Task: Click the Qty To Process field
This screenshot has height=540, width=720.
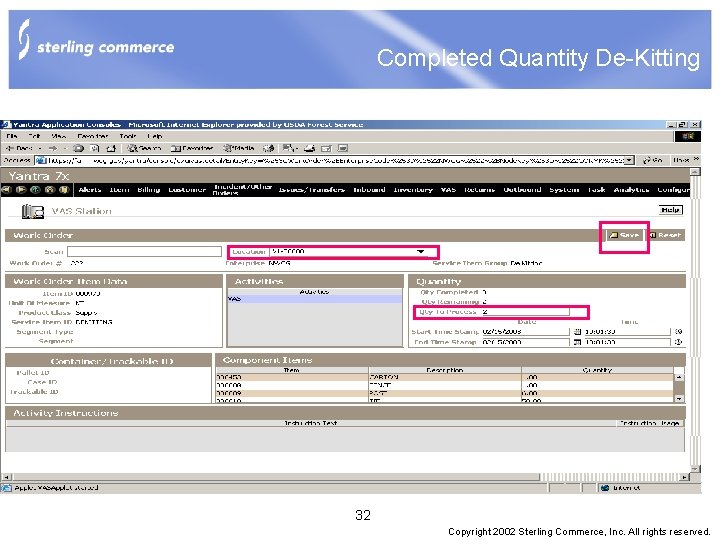Action: click(x=526, y=312)
